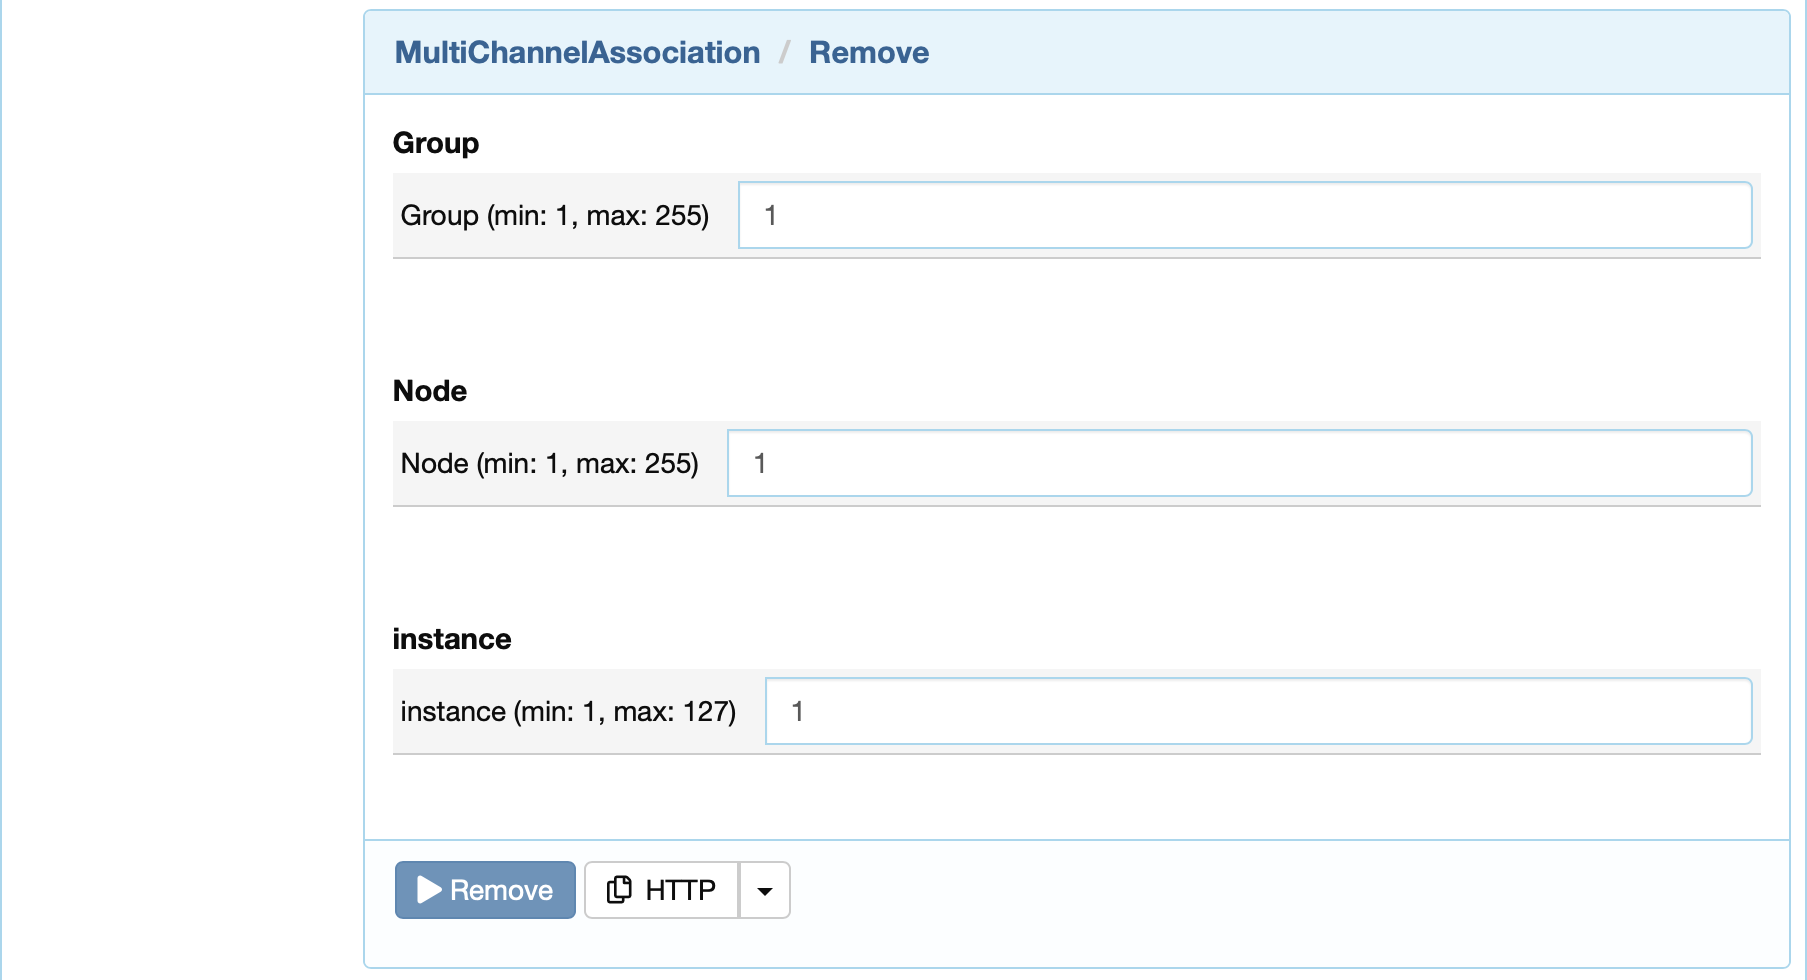Run the Remove command button

pos(485,890)
